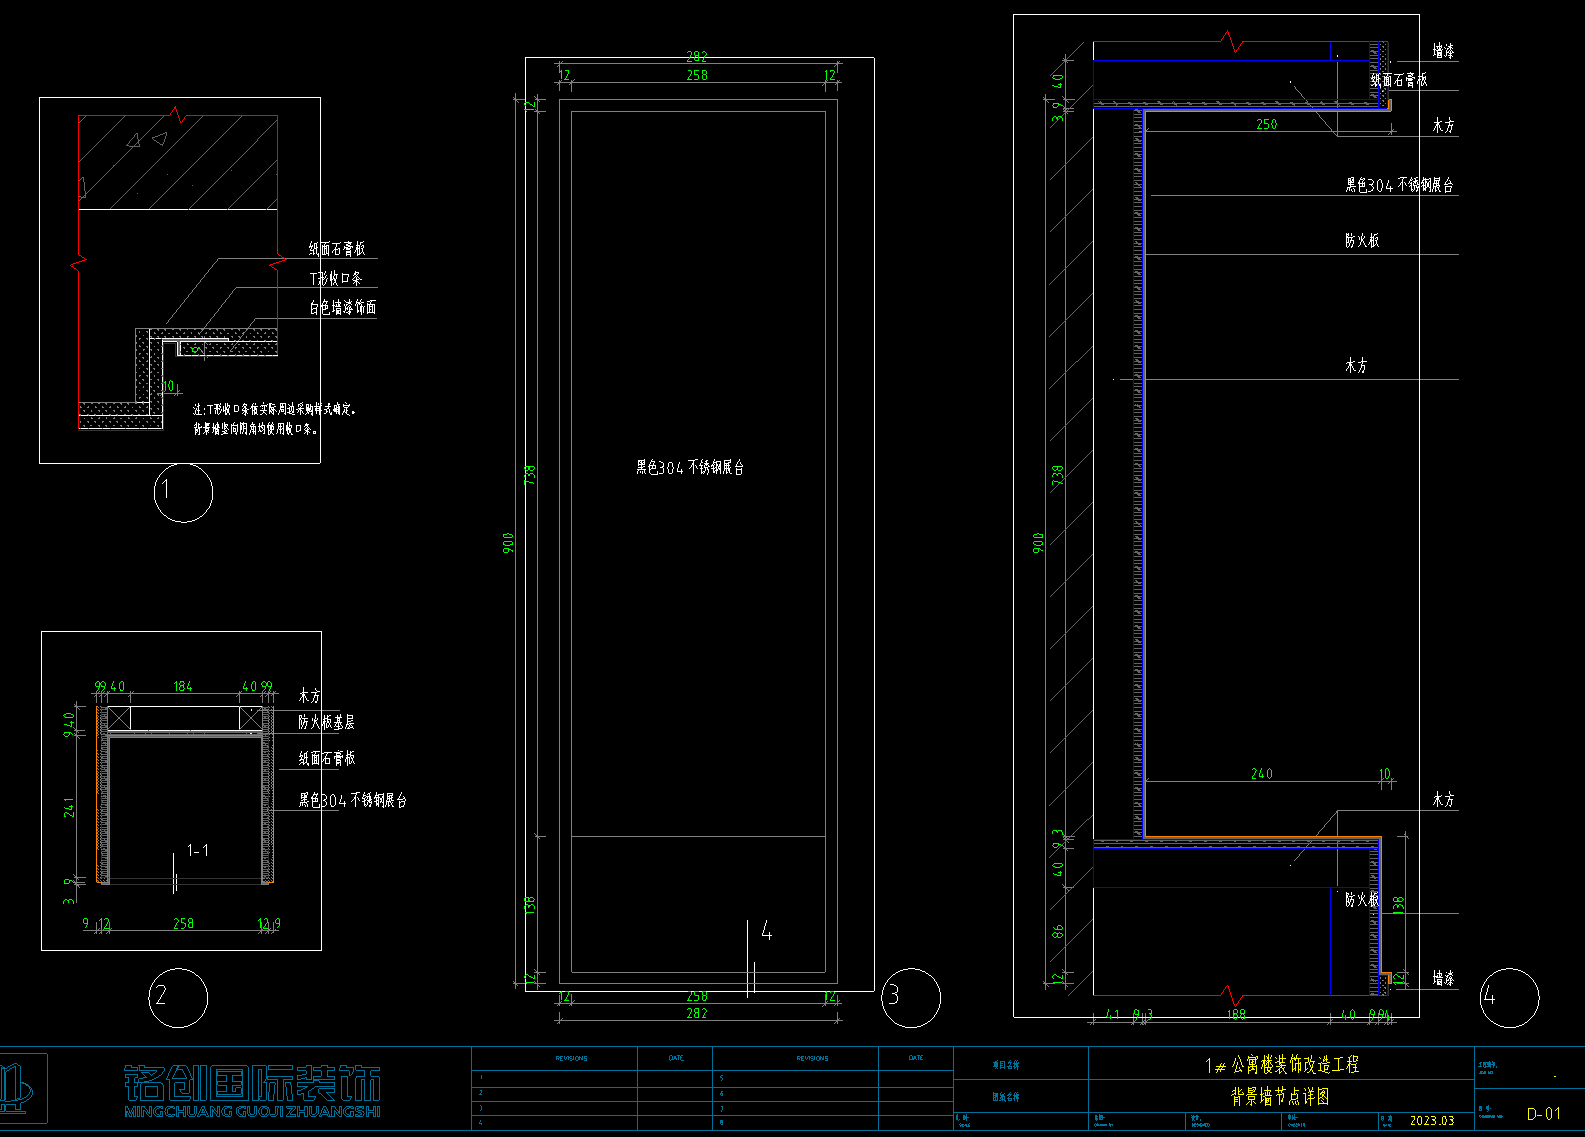
Task: Click the circled detail marker 1
Action: 183,492
